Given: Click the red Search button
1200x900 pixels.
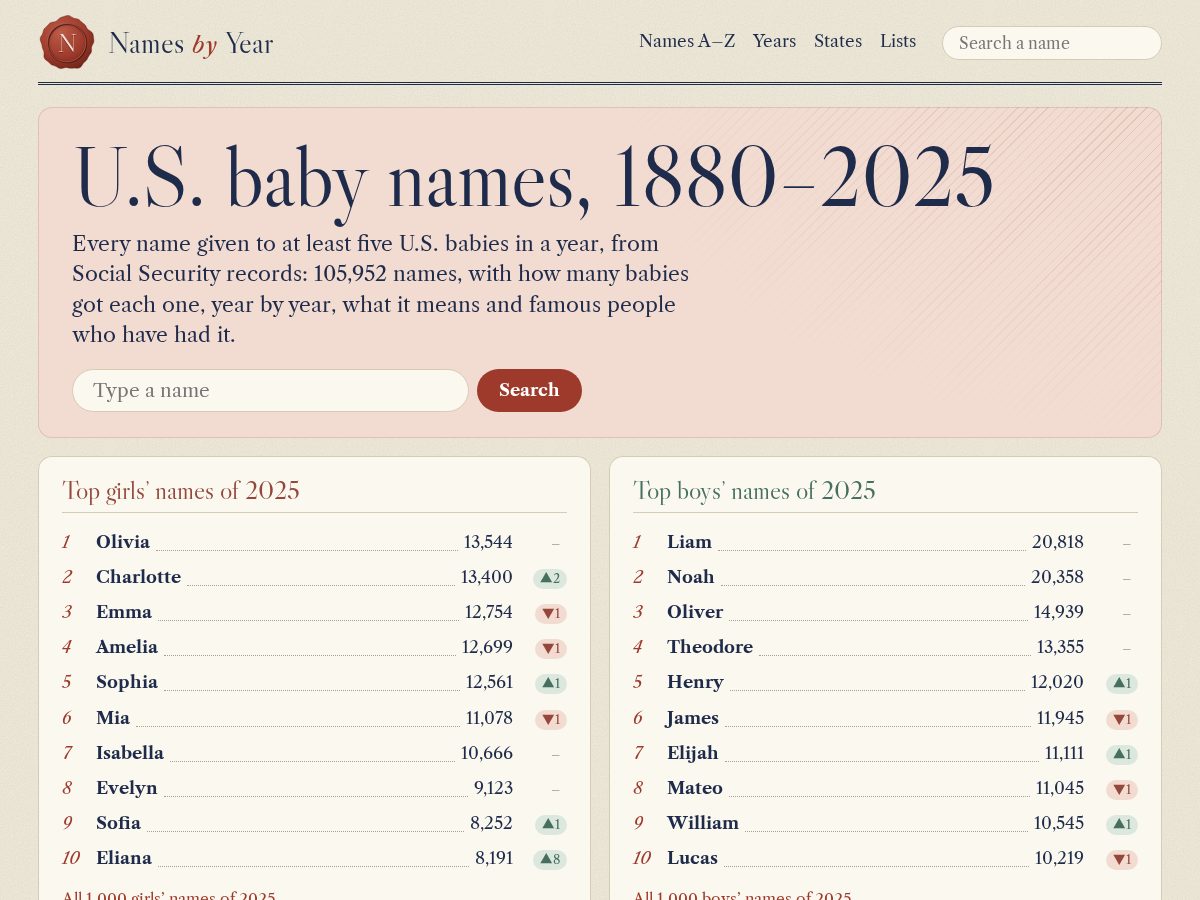Looking at the screenshot, I should pos(529,390).
